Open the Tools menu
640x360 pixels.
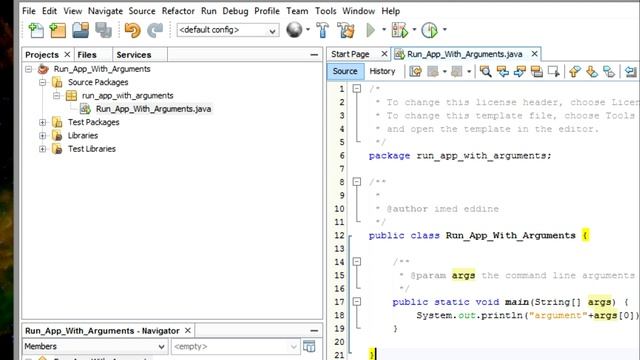(326, 11)
